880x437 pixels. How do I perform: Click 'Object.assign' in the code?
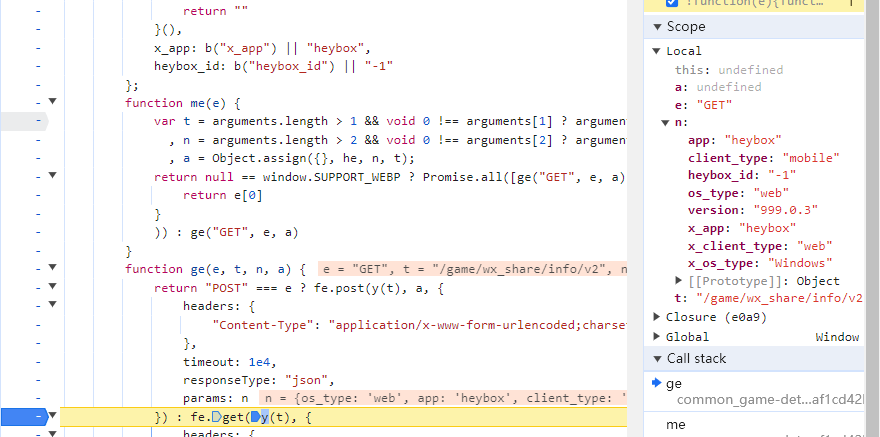(259, 158)
